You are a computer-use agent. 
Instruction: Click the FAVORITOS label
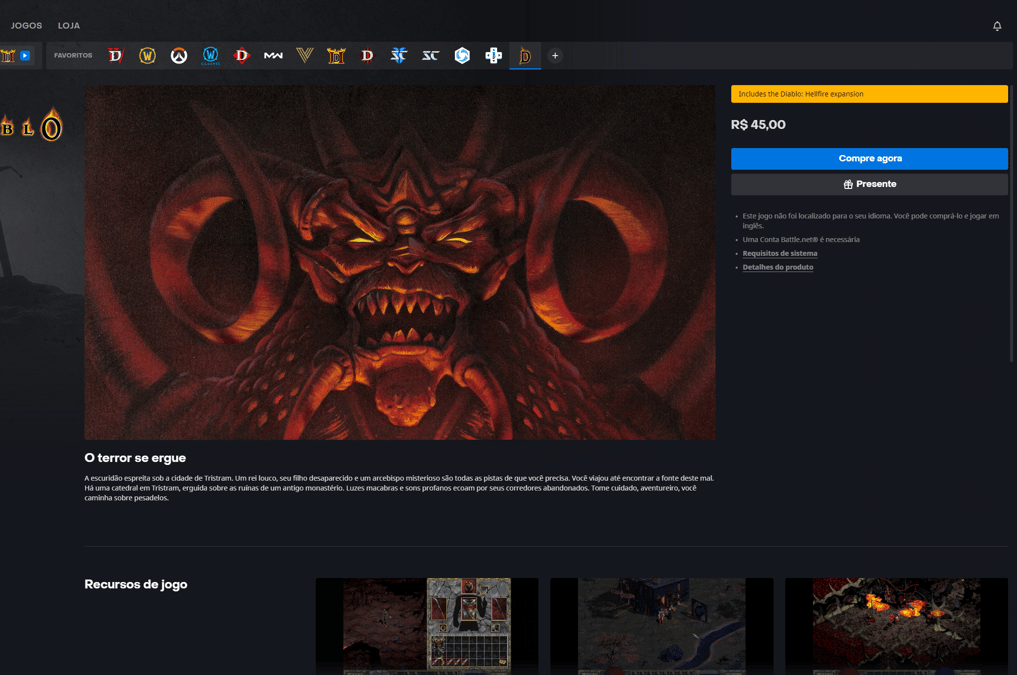(73, 56)
